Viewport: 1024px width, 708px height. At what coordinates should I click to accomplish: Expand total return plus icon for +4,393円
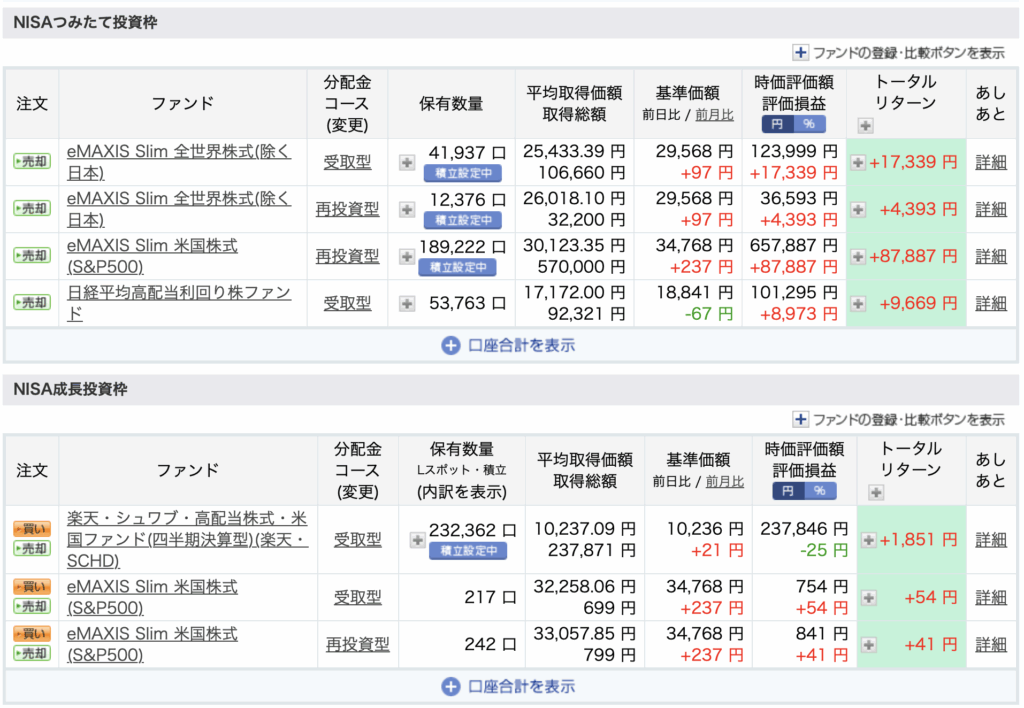click(858, 209)
